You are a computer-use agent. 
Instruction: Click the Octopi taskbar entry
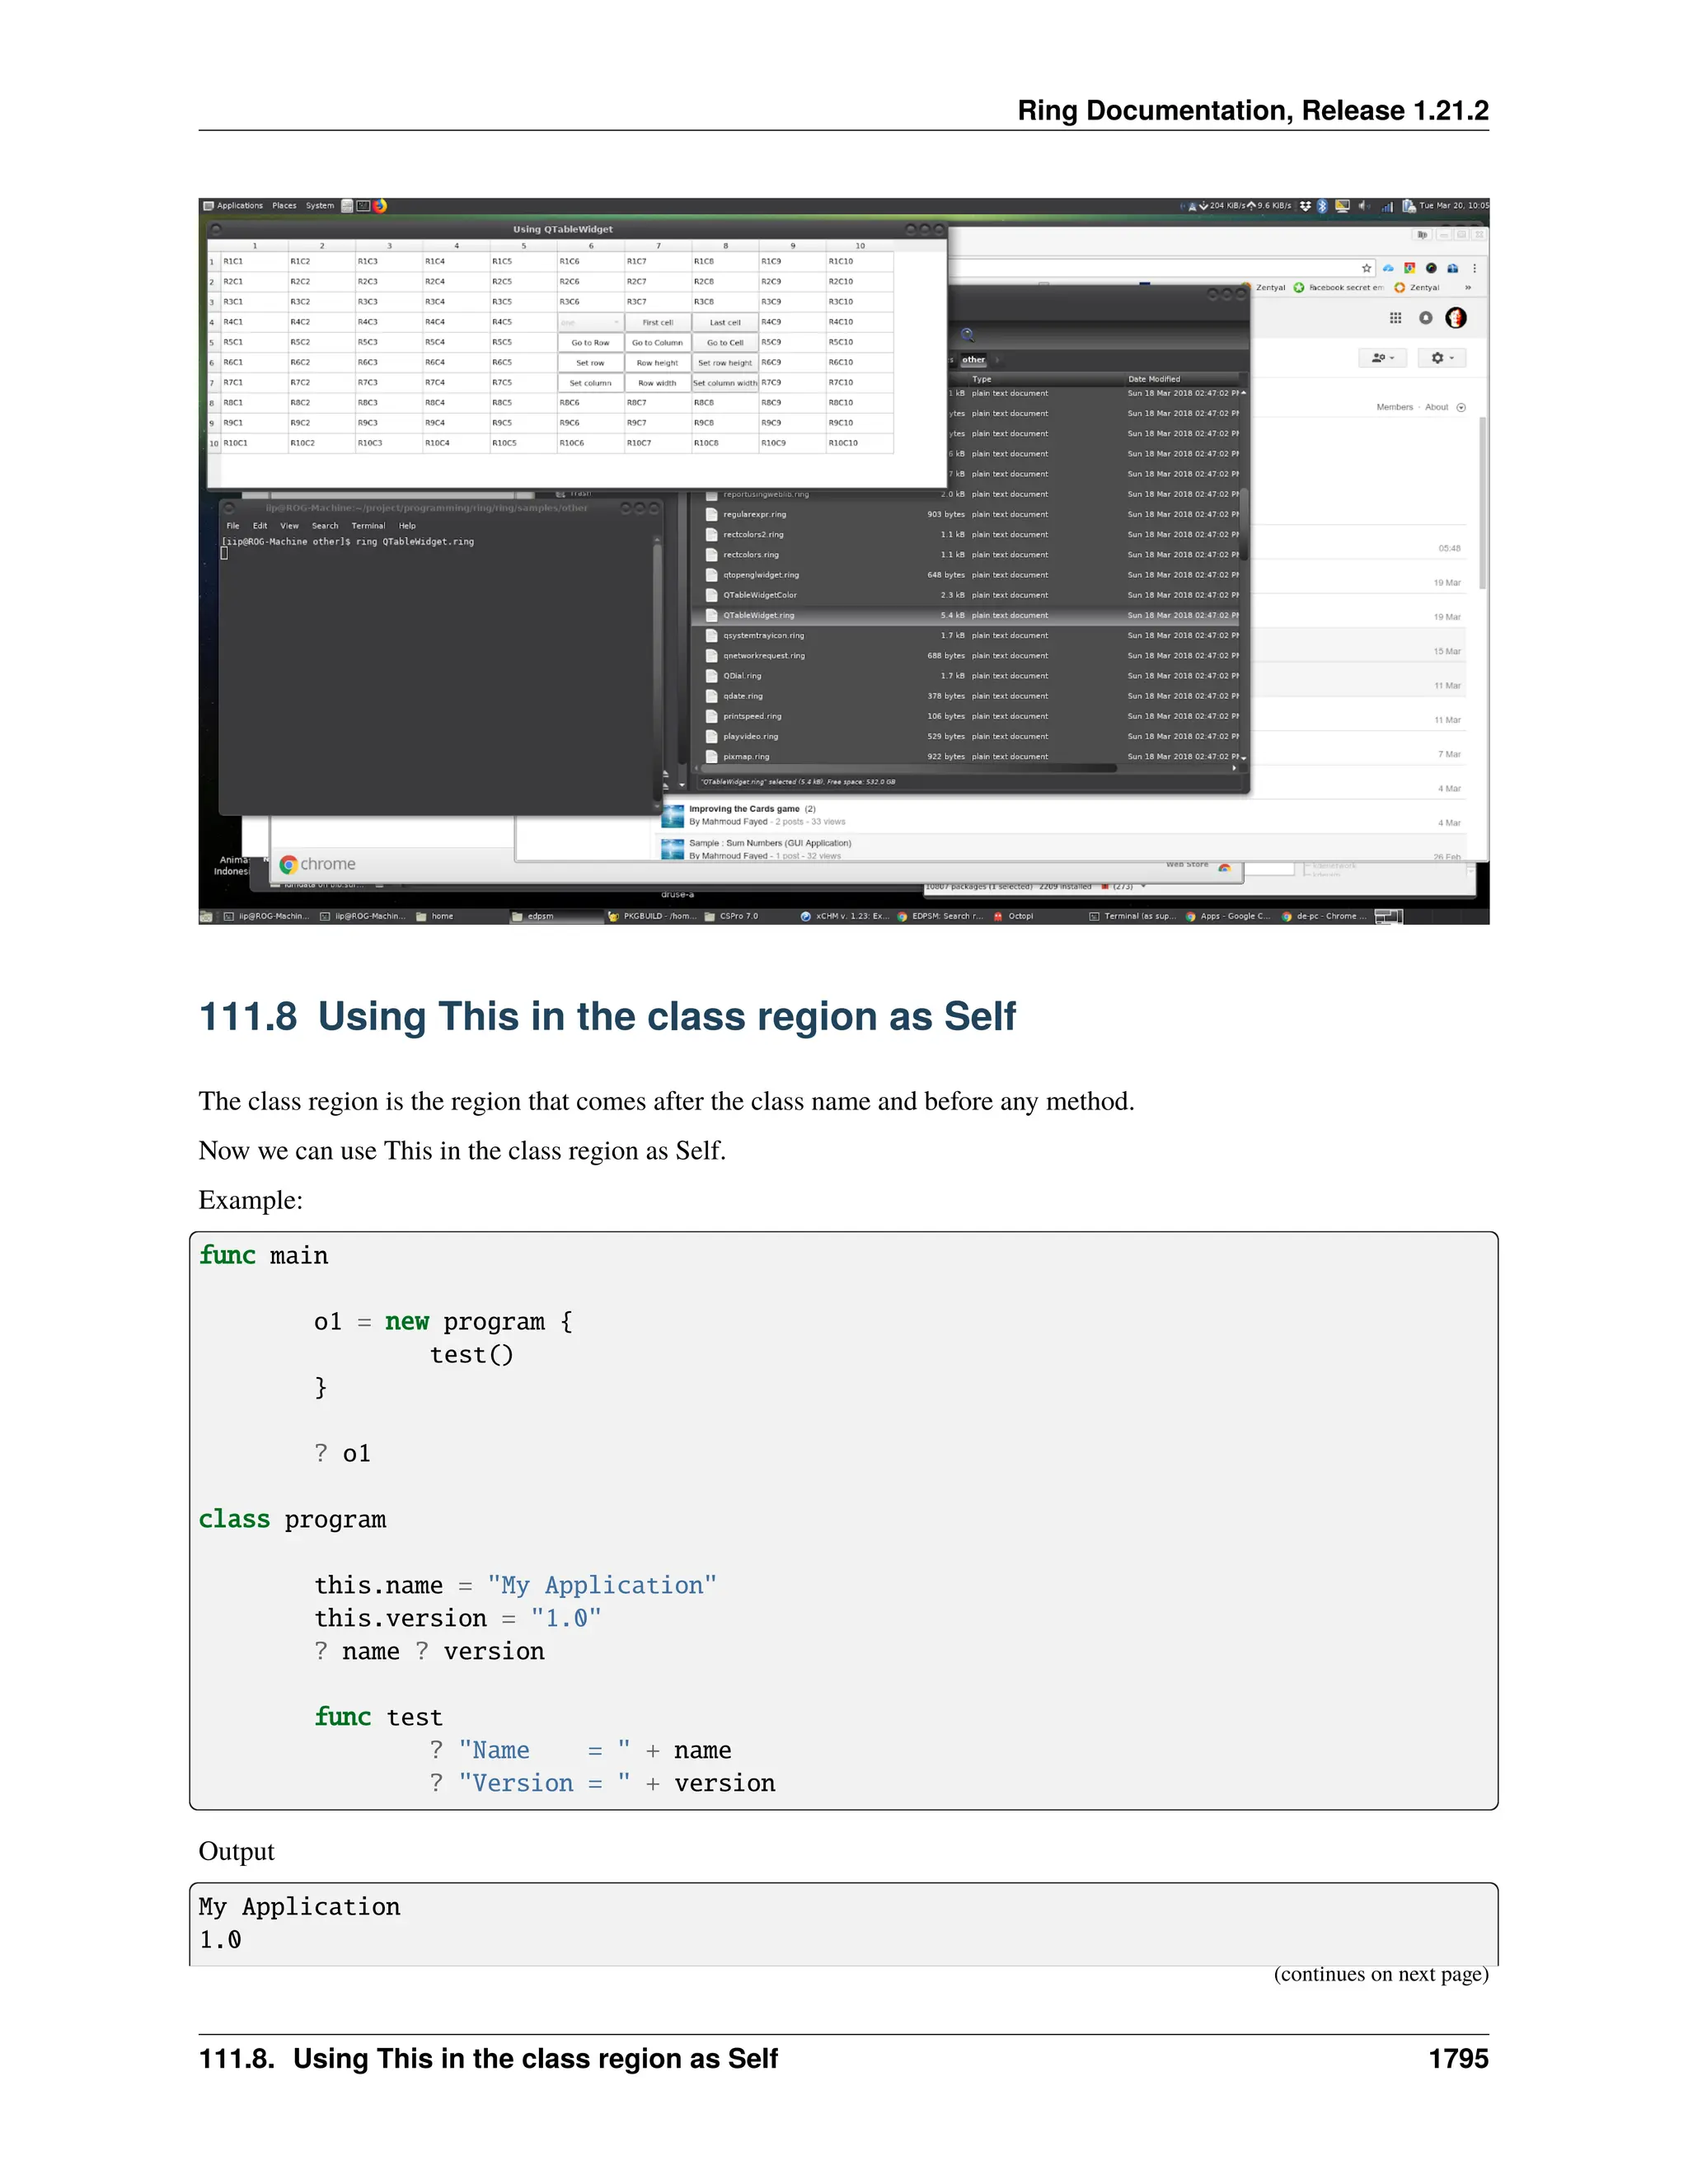1014,916
